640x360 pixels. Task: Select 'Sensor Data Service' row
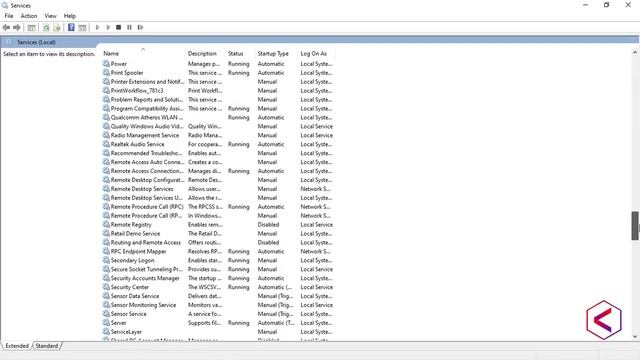[x=218, y=296]
